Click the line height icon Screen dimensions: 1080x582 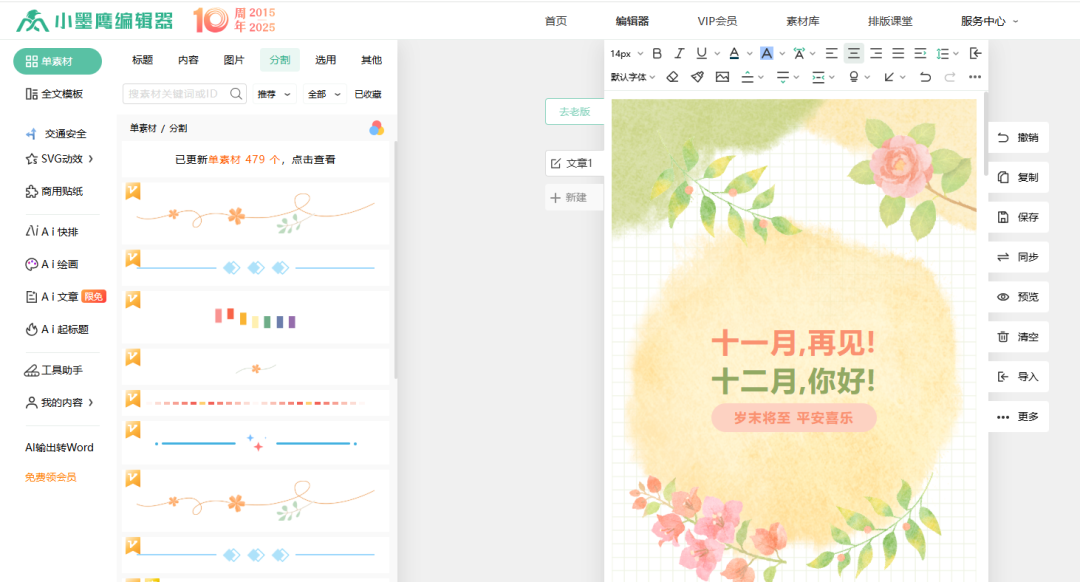coord(943,54)
